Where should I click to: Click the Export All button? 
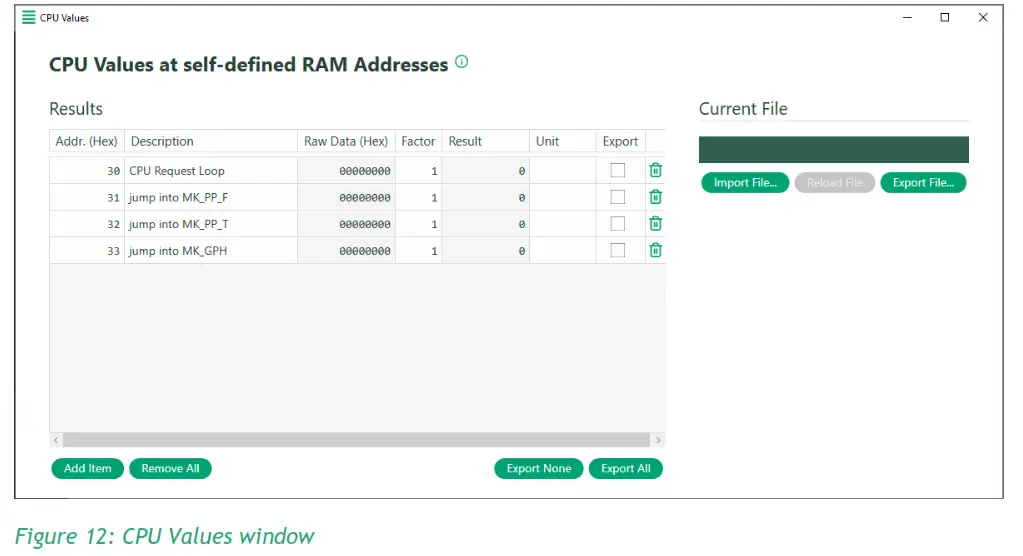click(x=626, y=469)
